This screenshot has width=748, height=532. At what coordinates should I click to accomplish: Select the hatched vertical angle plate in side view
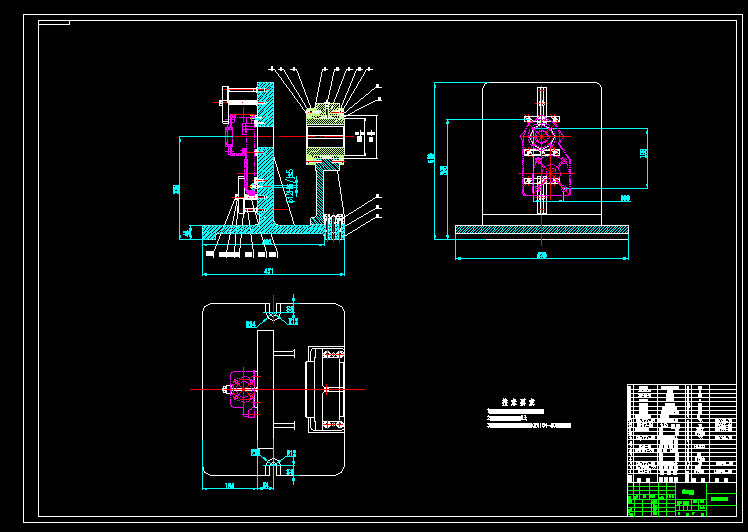click(266, 155)
